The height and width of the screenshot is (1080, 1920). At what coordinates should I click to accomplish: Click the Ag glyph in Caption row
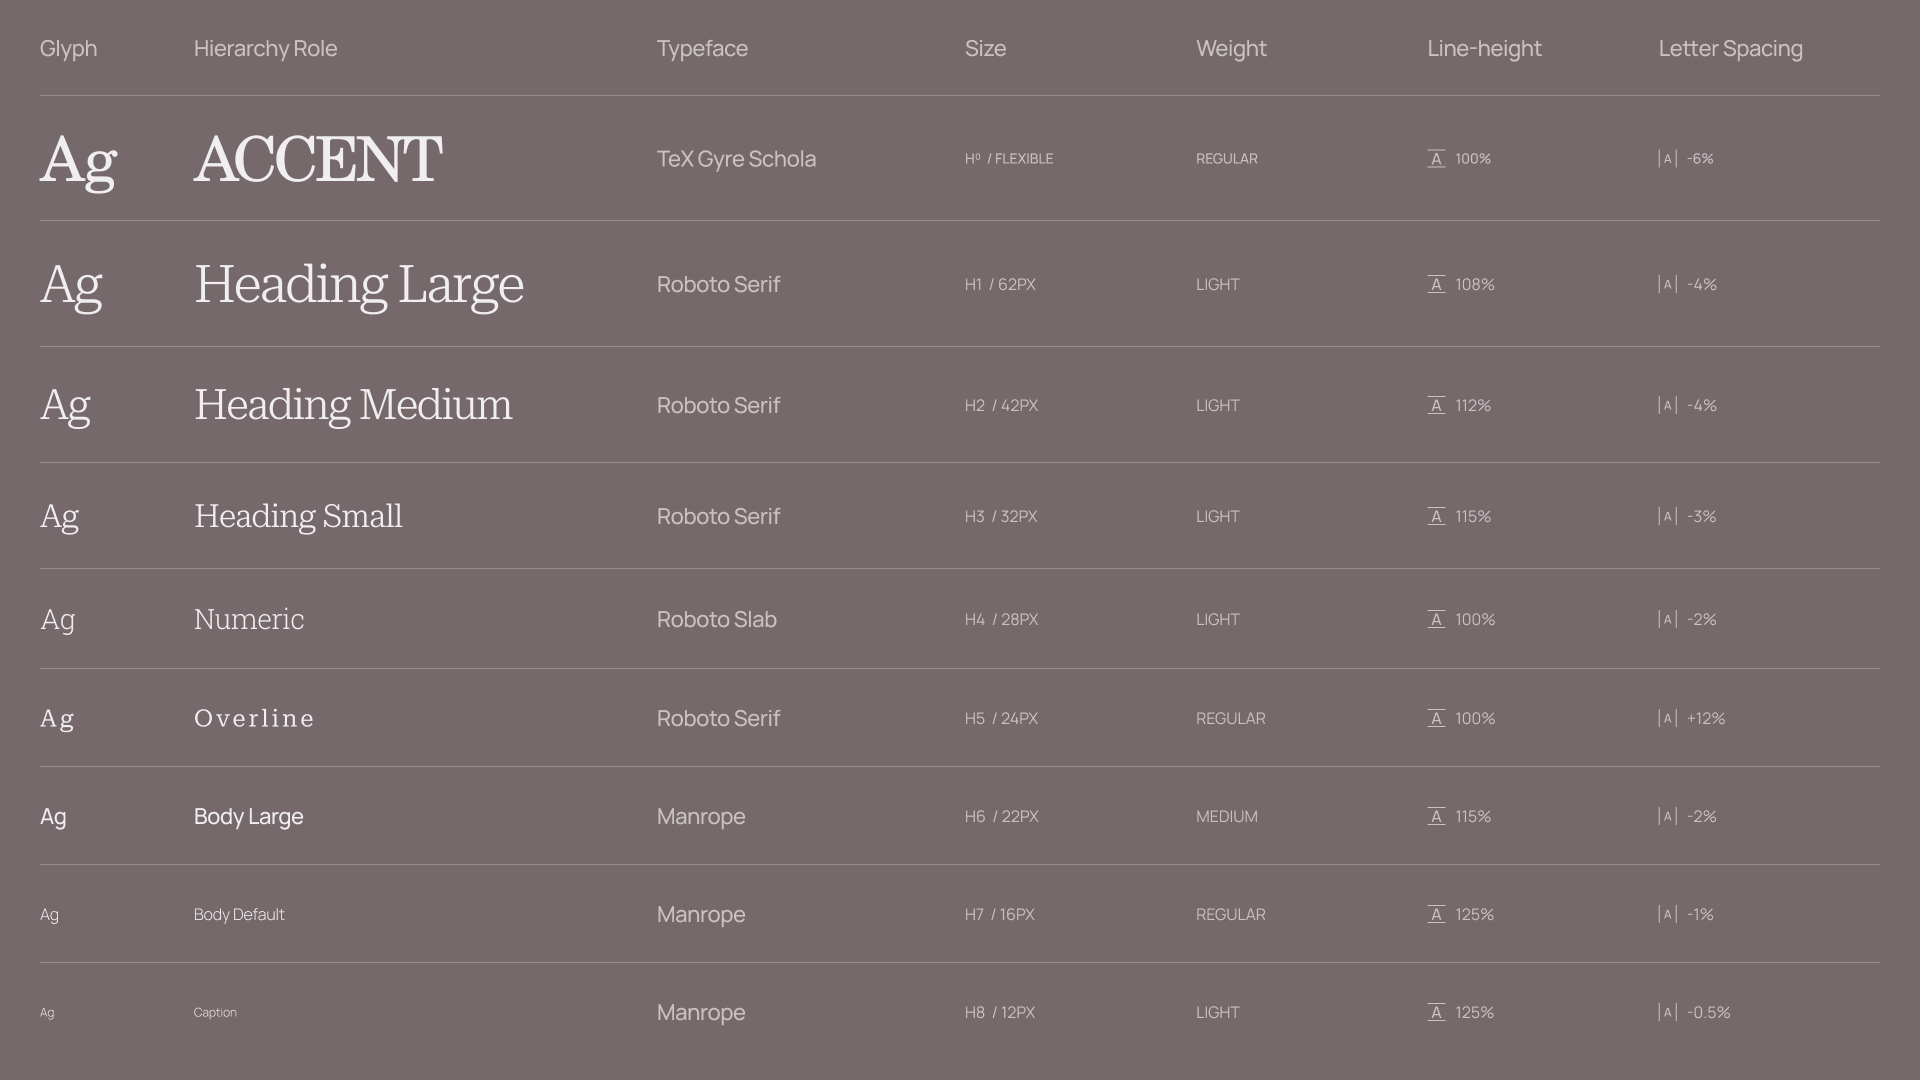[47, 1013]
